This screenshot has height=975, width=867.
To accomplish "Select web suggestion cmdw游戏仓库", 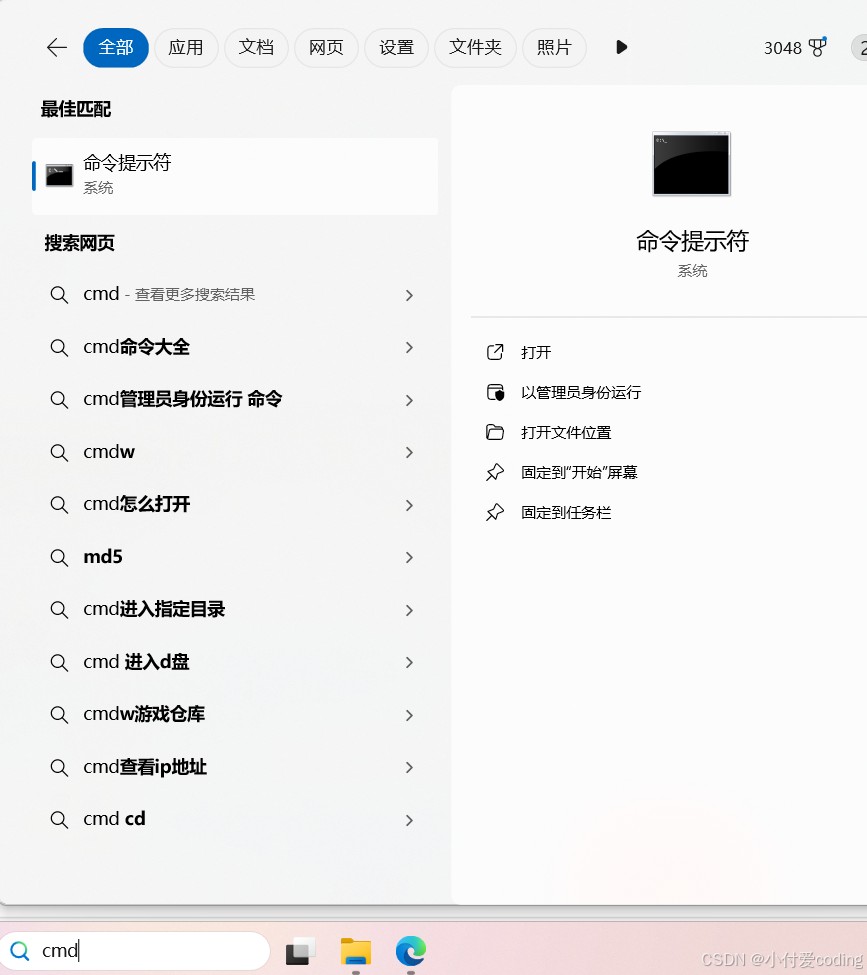I will pyautogui.click(x=235, y=714).
